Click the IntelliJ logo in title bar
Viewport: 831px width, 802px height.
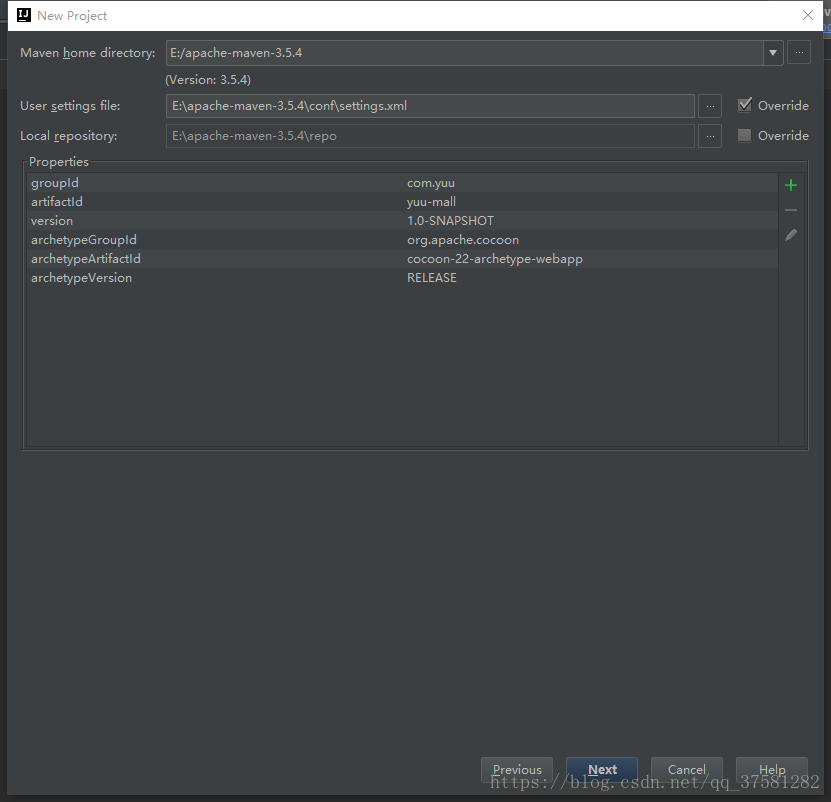24,15
